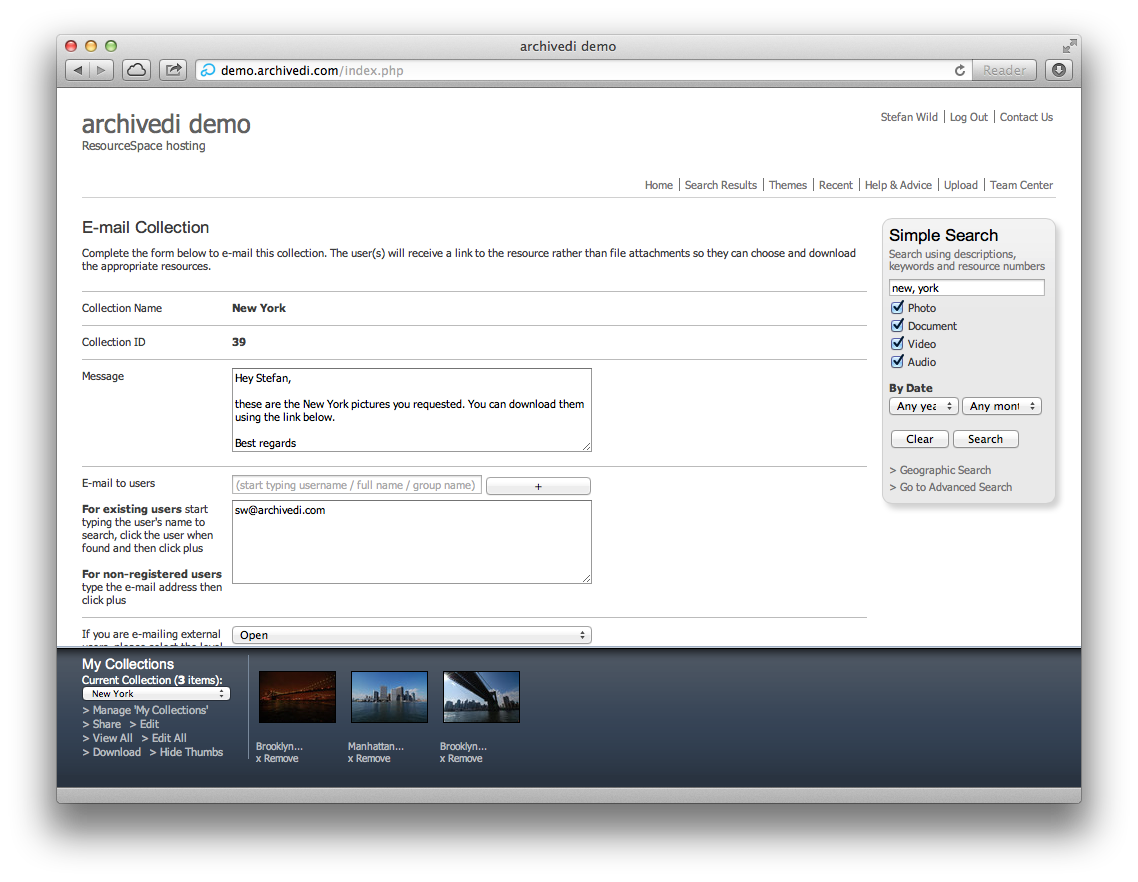The image size is (1138, 882).
Task: Open the Geographic Search link
Action: [x=945, y=470]
